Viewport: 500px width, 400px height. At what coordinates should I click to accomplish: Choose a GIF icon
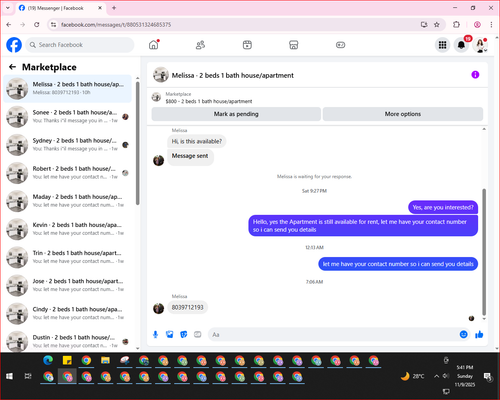coord(198,334)
